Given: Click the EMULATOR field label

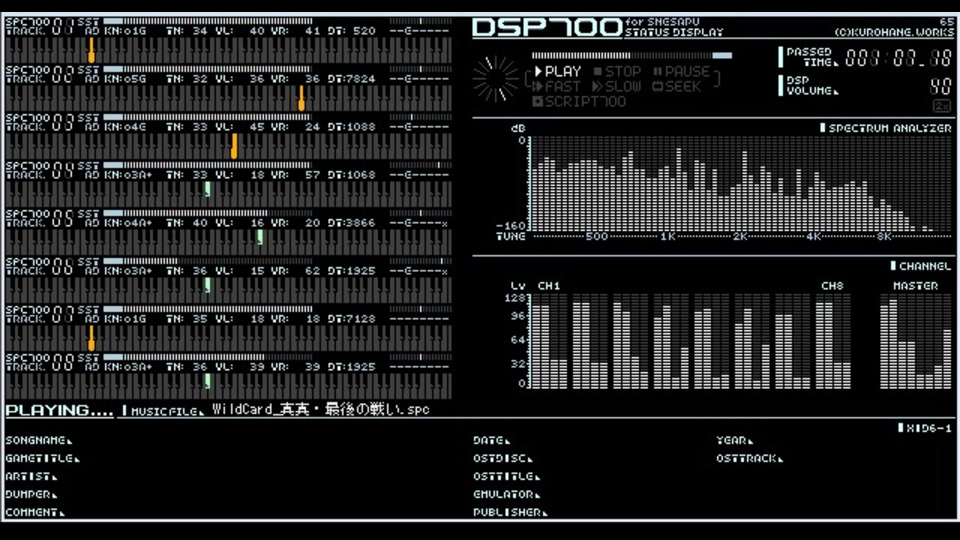Looking at the screenshot, I should coord(506,494).
